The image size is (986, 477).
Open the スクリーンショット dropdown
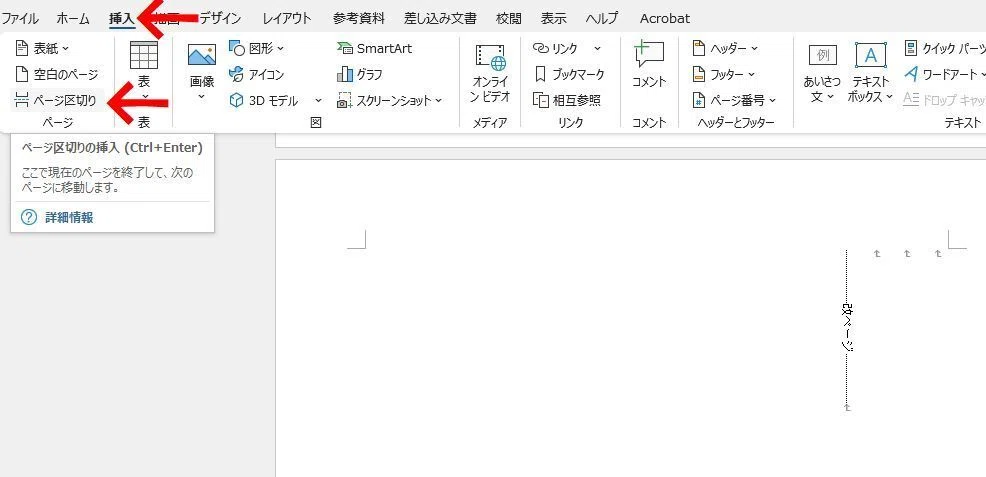(390, 101)
